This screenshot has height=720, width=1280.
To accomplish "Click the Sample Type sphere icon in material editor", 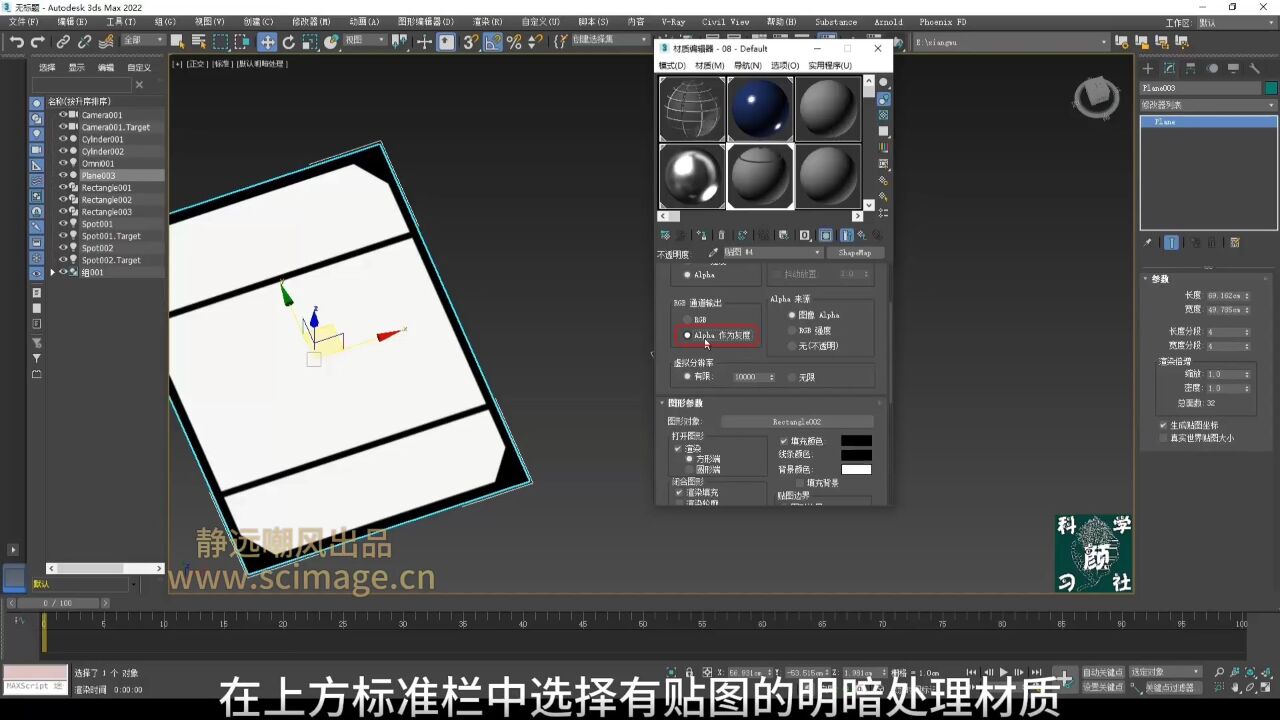I will (x=883, y=83).
